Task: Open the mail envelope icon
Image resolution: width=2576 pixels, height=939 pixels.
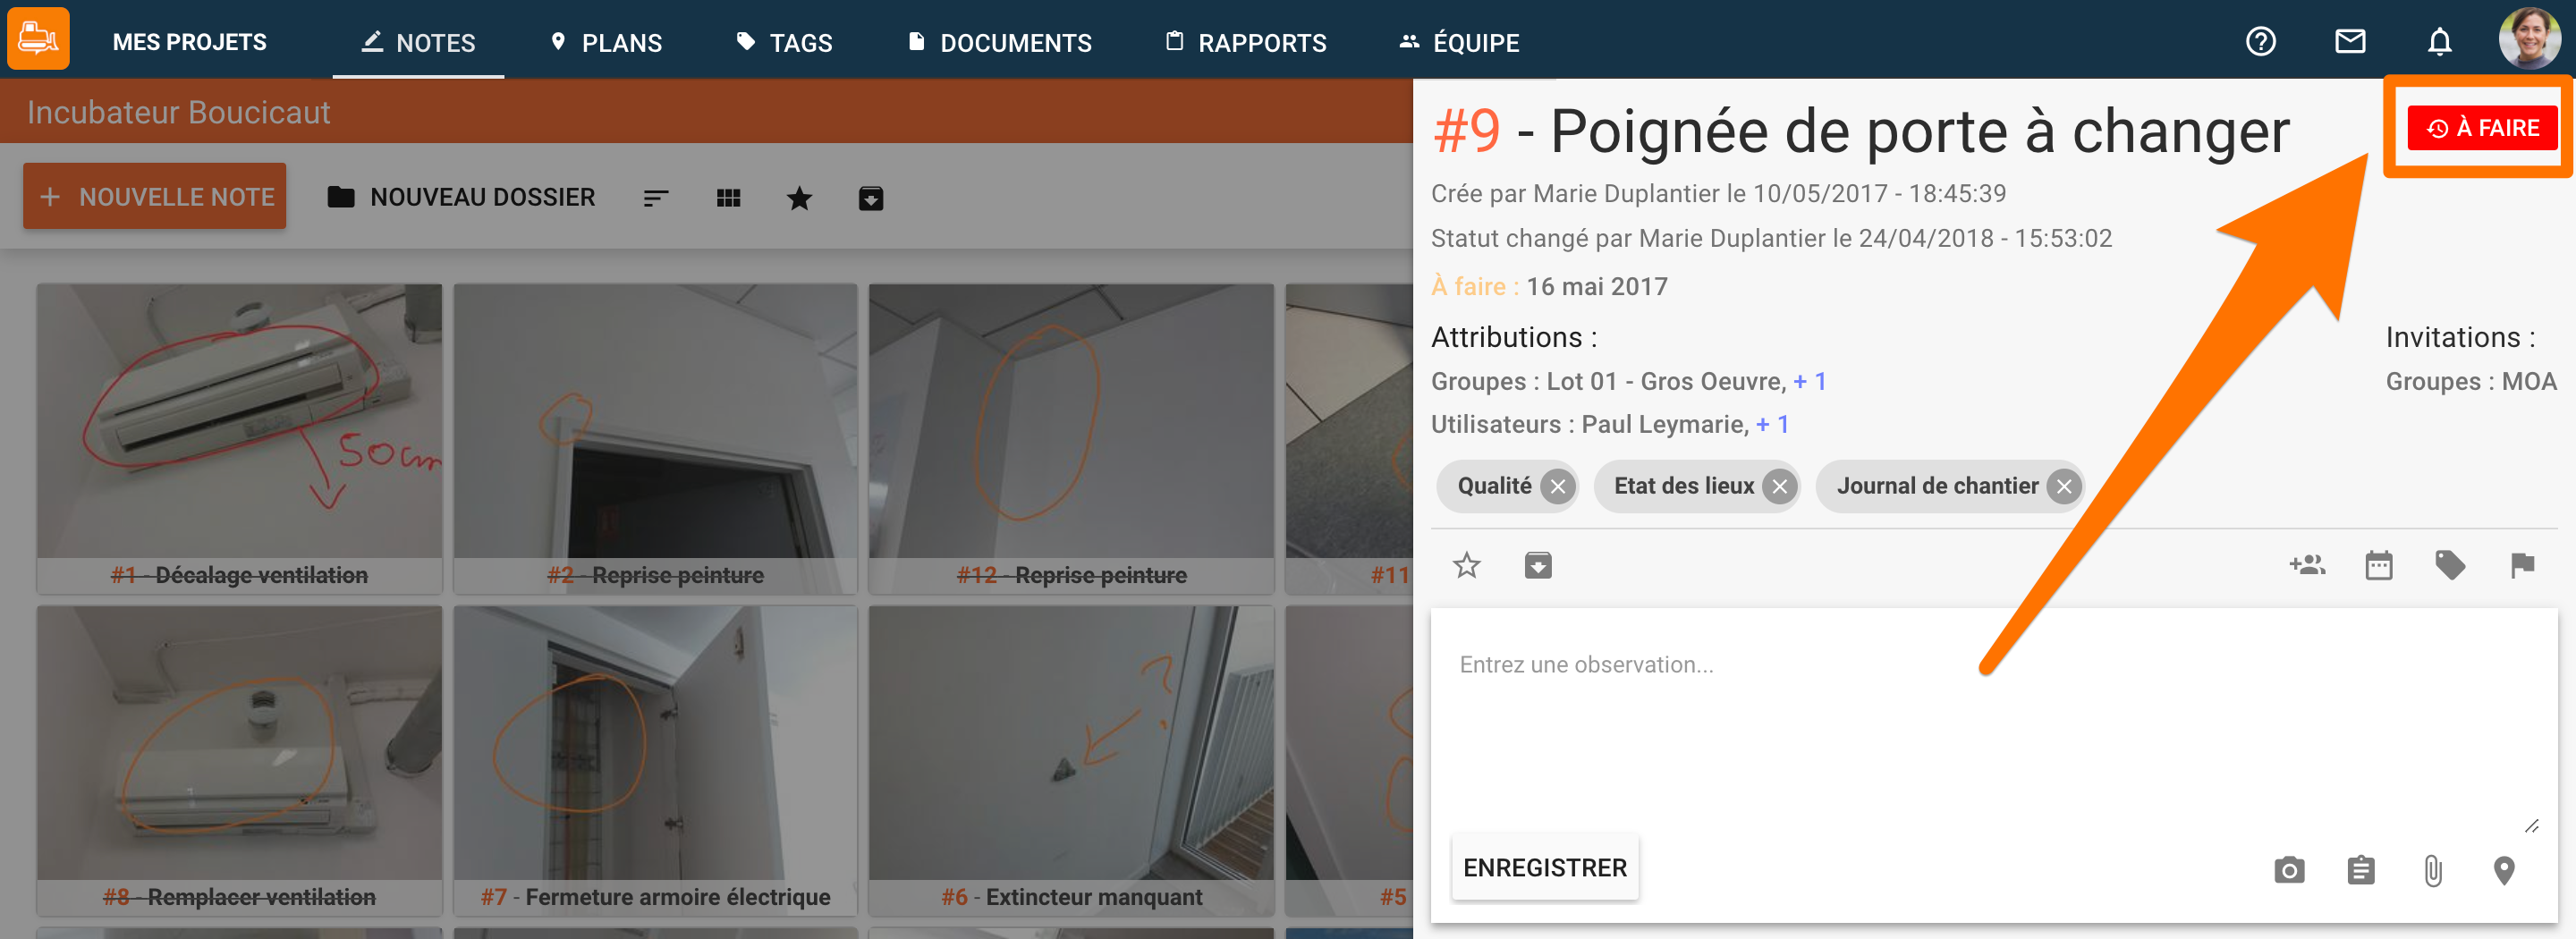Action: pos(2349,41)
